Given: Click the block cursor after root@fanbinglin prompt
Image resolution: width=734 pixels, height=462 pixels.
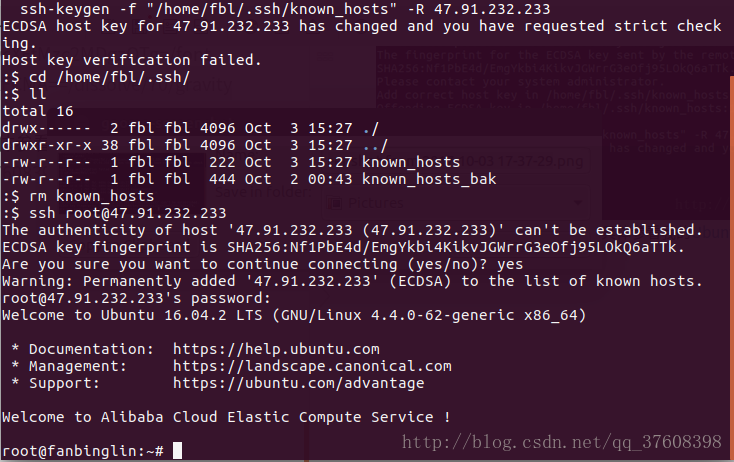Looking at the screenshot, I should click(x=177, y=451).
